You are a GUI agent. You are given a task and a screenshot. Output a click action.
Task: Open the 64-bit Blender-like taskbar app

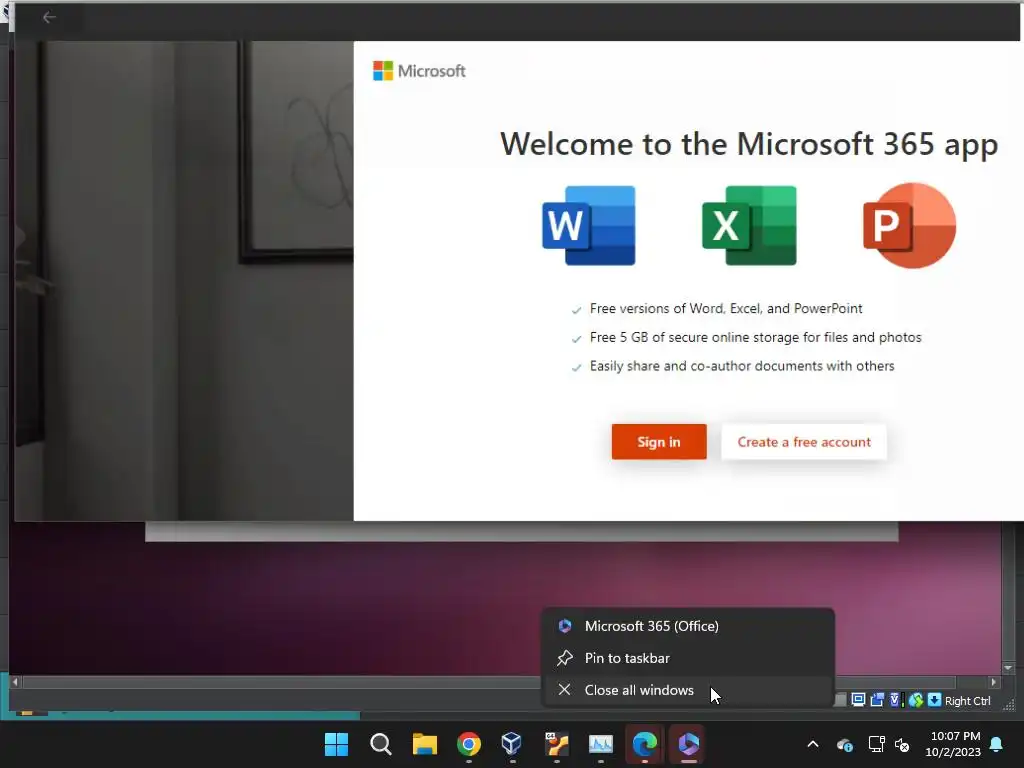[x=556, y=744]
